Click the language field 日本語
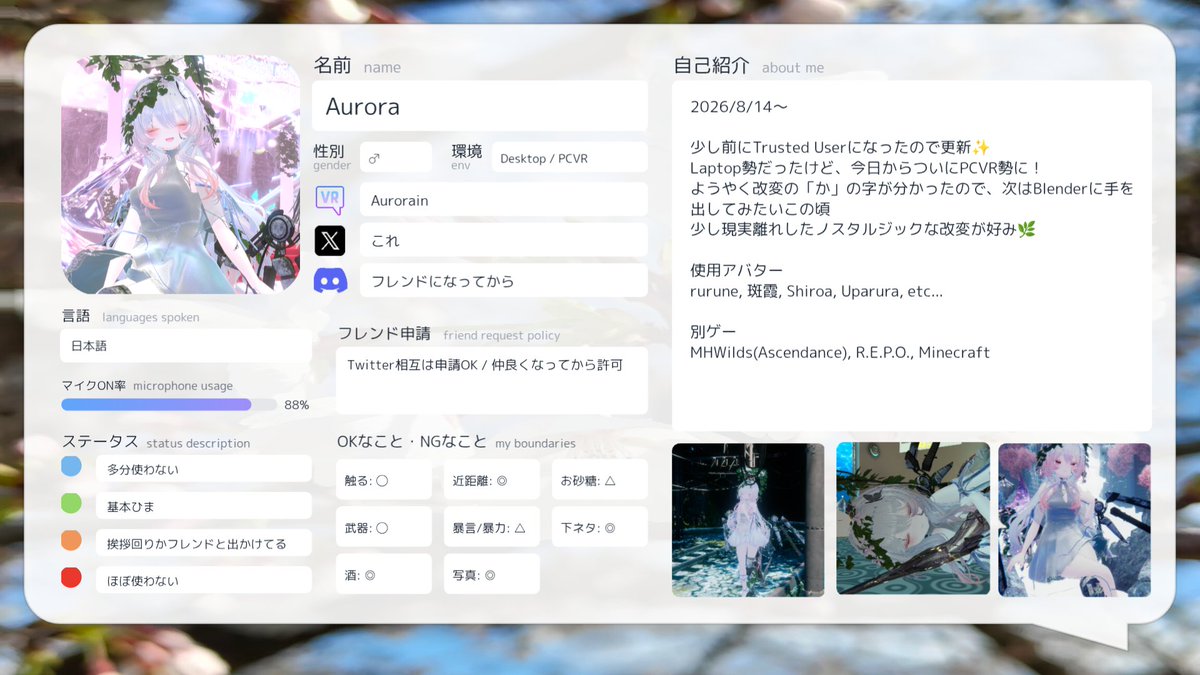The image size is (1200, 675). click(186, 346)
